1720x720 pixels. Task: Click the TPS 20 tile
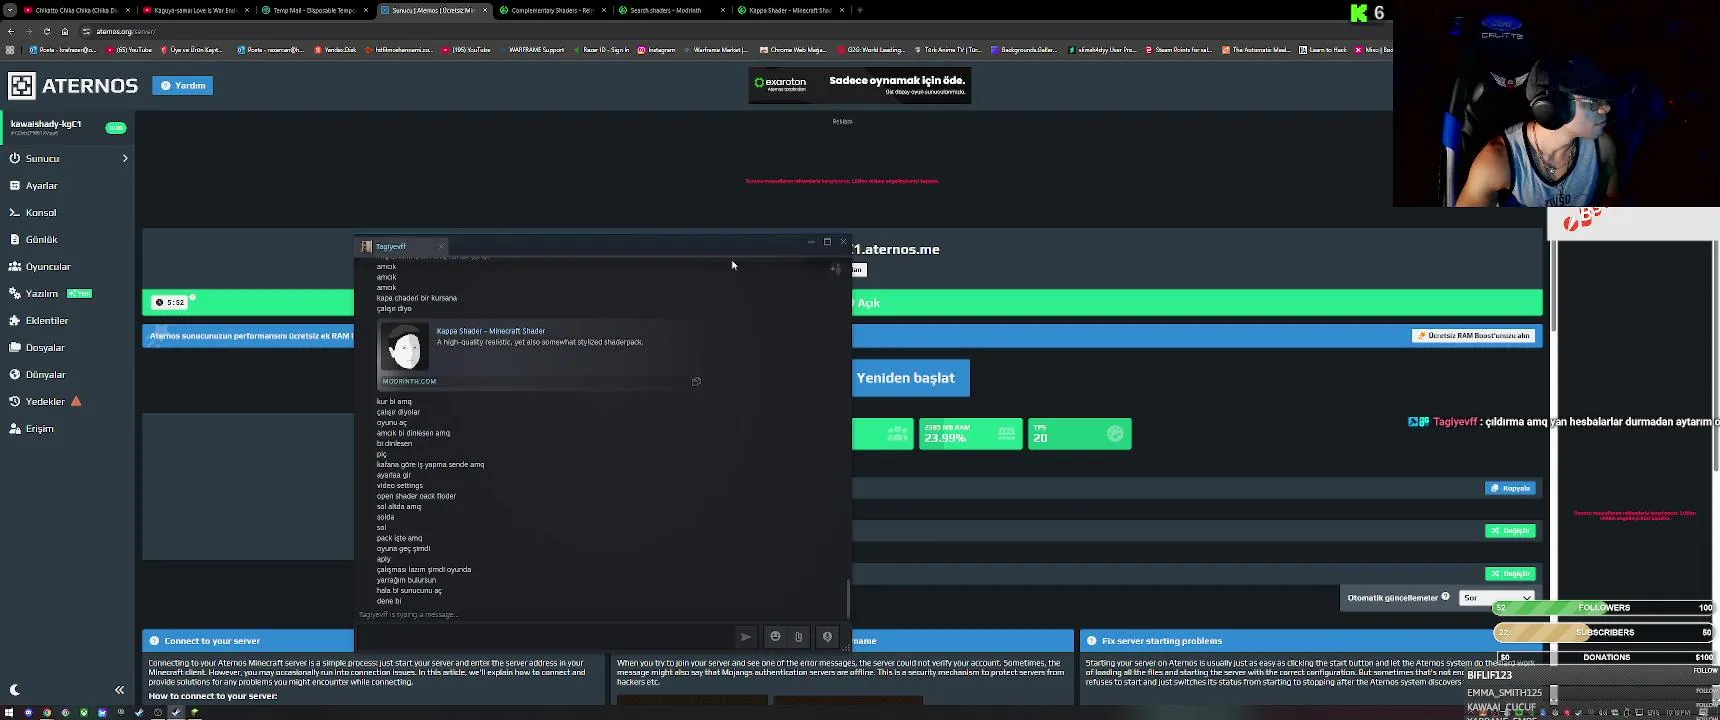tap(1080, 434)
